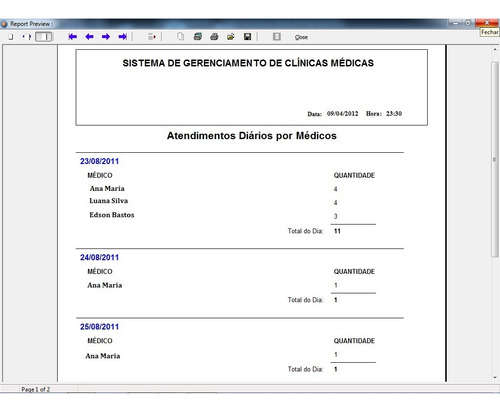
Task: Open the printer setup icon
Action: (198, 37)
